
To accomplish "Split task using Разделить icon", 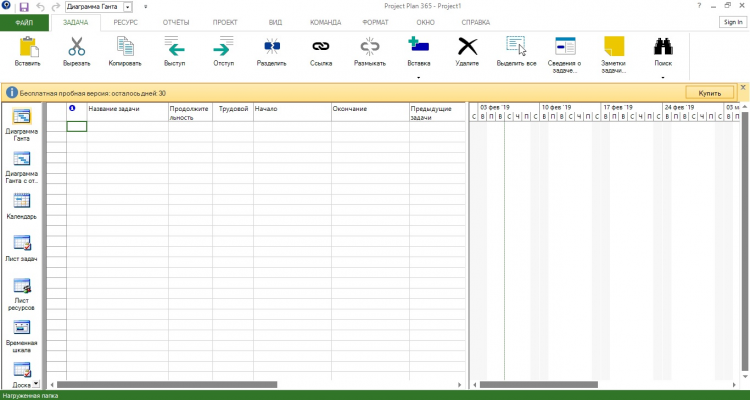I will coord(272,46).
